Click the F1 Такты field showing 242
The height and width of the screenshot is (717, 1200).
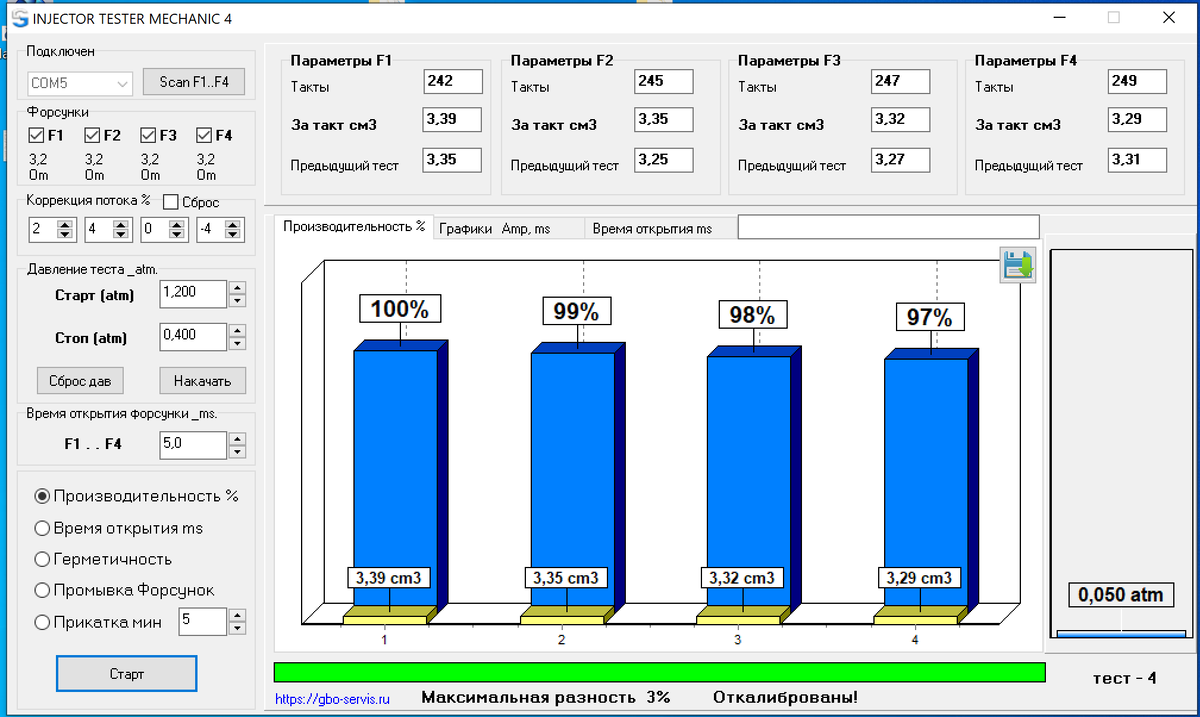pos(452,82)
